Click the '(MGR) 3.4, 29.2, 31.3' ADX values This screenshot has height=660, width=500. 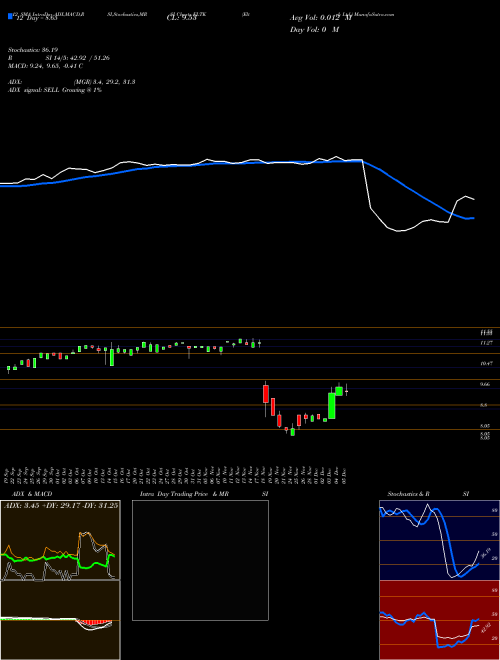(104, 82)
